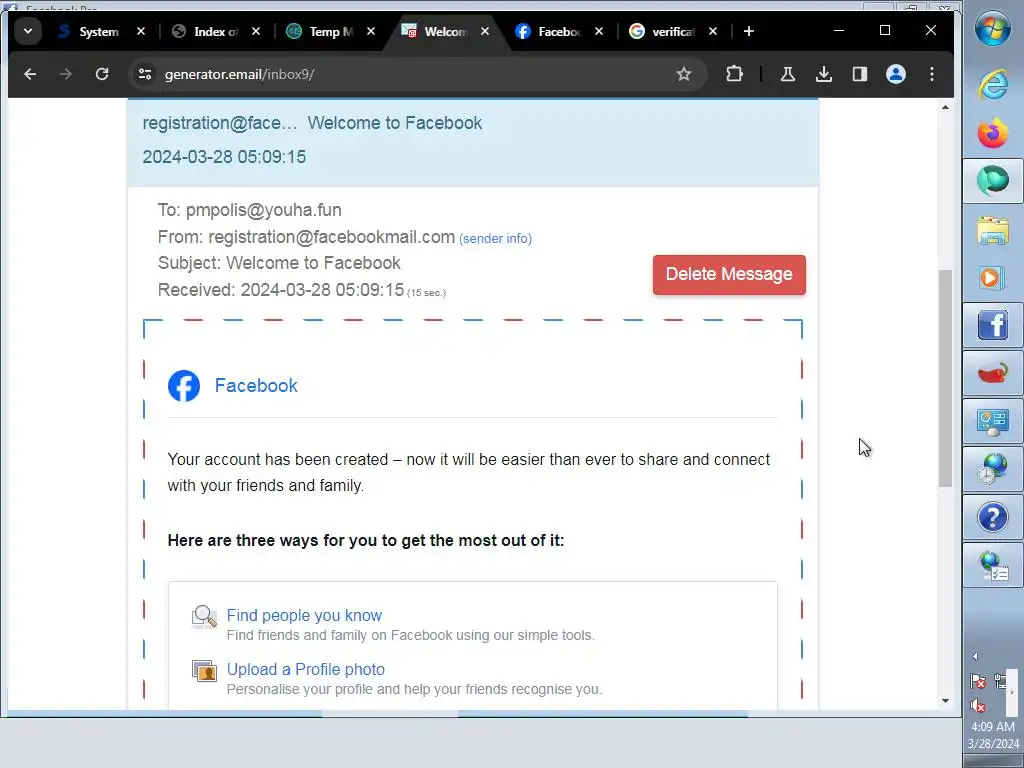Open a new browser tab
The height and width of the screenshot is (768, 1024).
(748, 31)
